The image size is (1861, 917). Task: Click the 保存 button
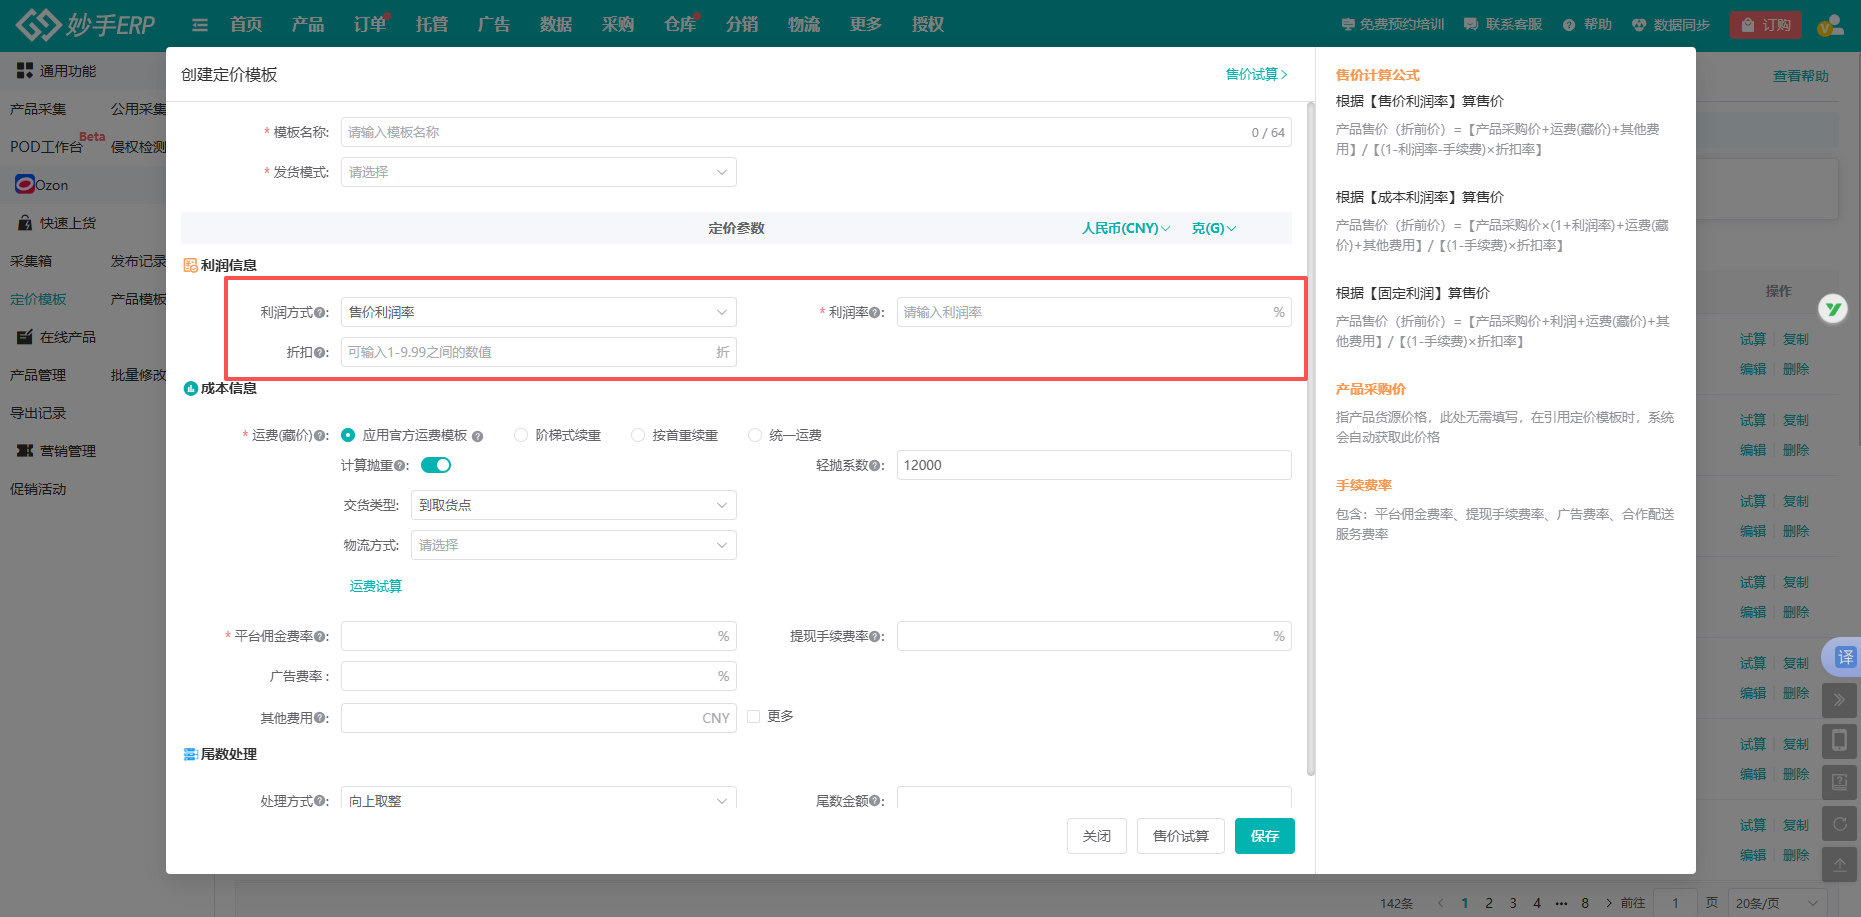coord(1264,836)
